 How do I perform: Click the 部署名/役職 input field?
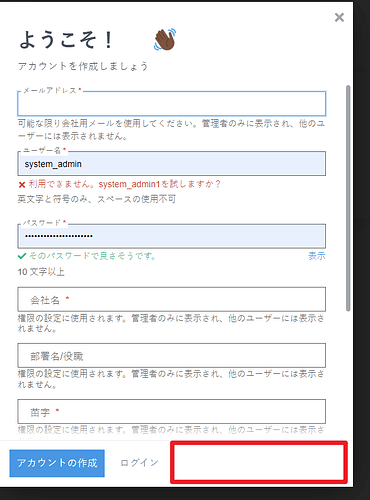coord(172,356)
